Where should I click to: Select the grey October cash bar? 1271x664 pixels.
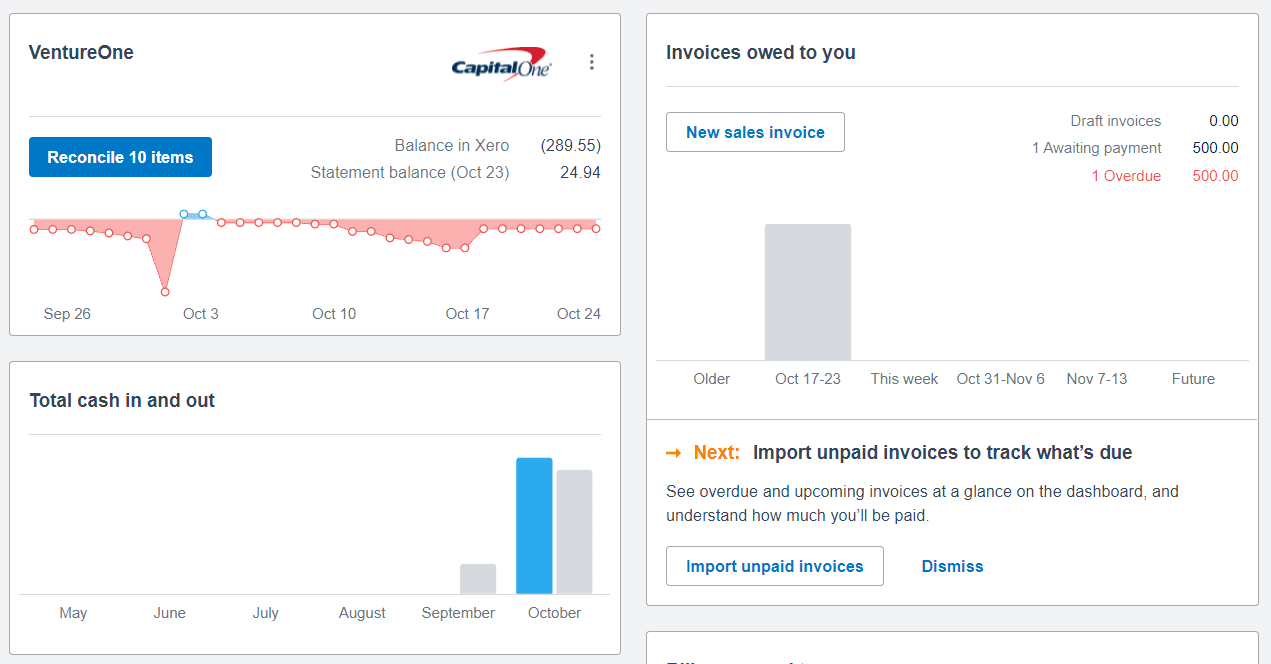(x=574, y=532)
